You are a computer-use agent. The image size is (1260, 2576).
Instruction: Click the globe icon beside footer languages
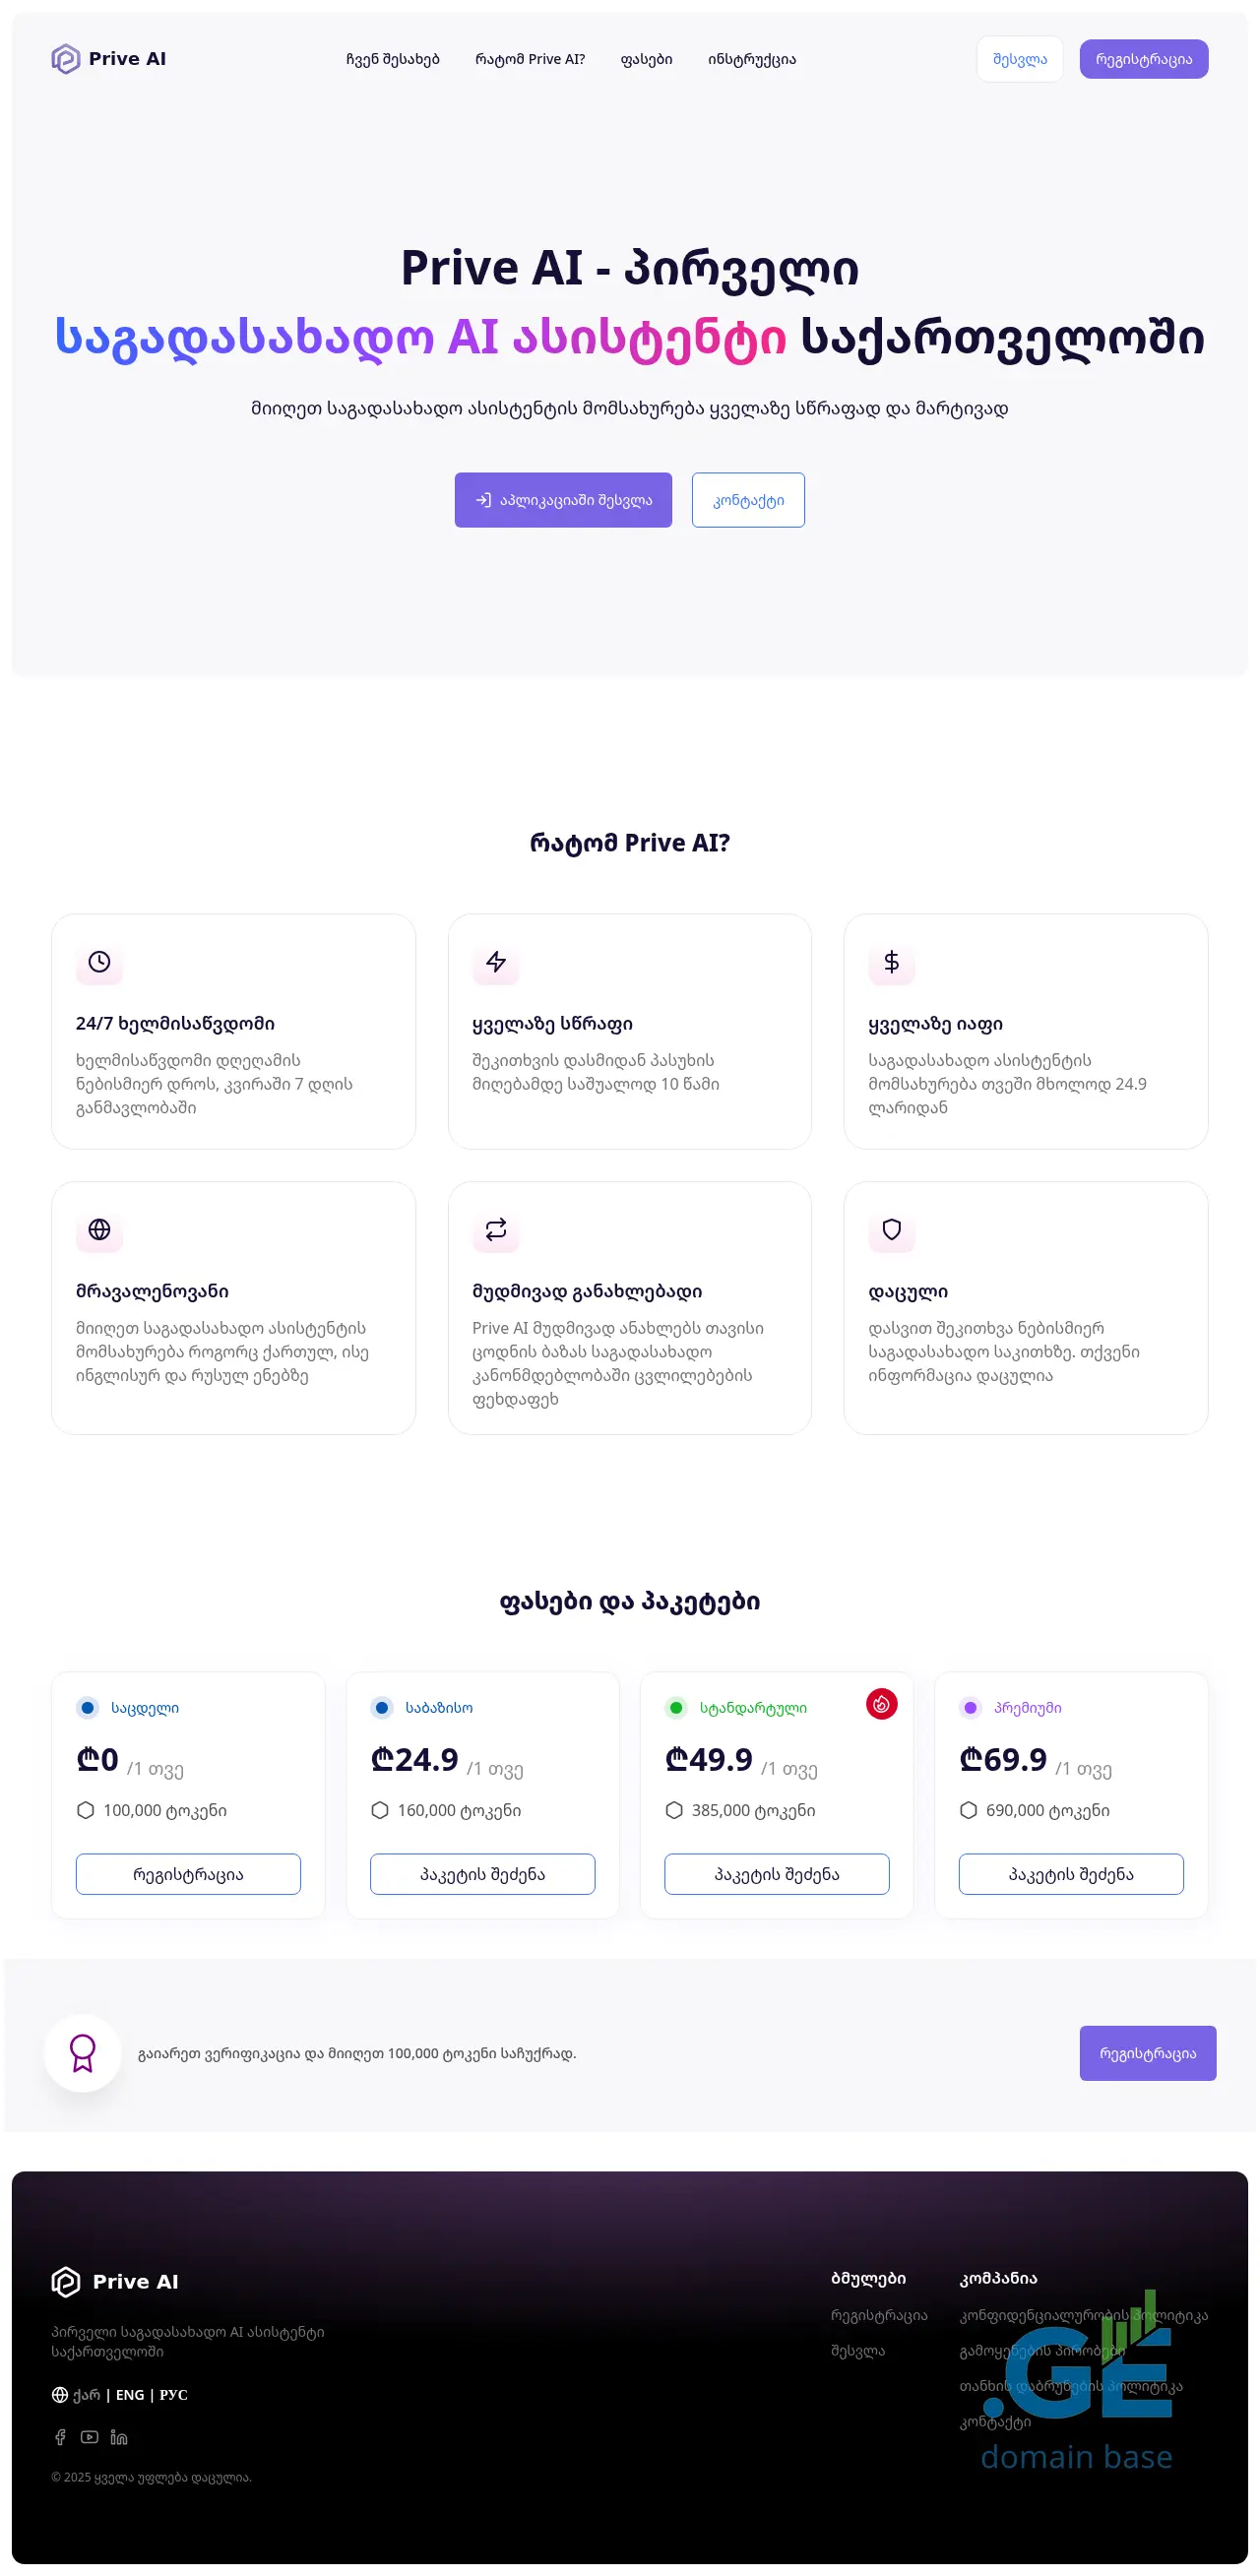tap(60, 2395)
